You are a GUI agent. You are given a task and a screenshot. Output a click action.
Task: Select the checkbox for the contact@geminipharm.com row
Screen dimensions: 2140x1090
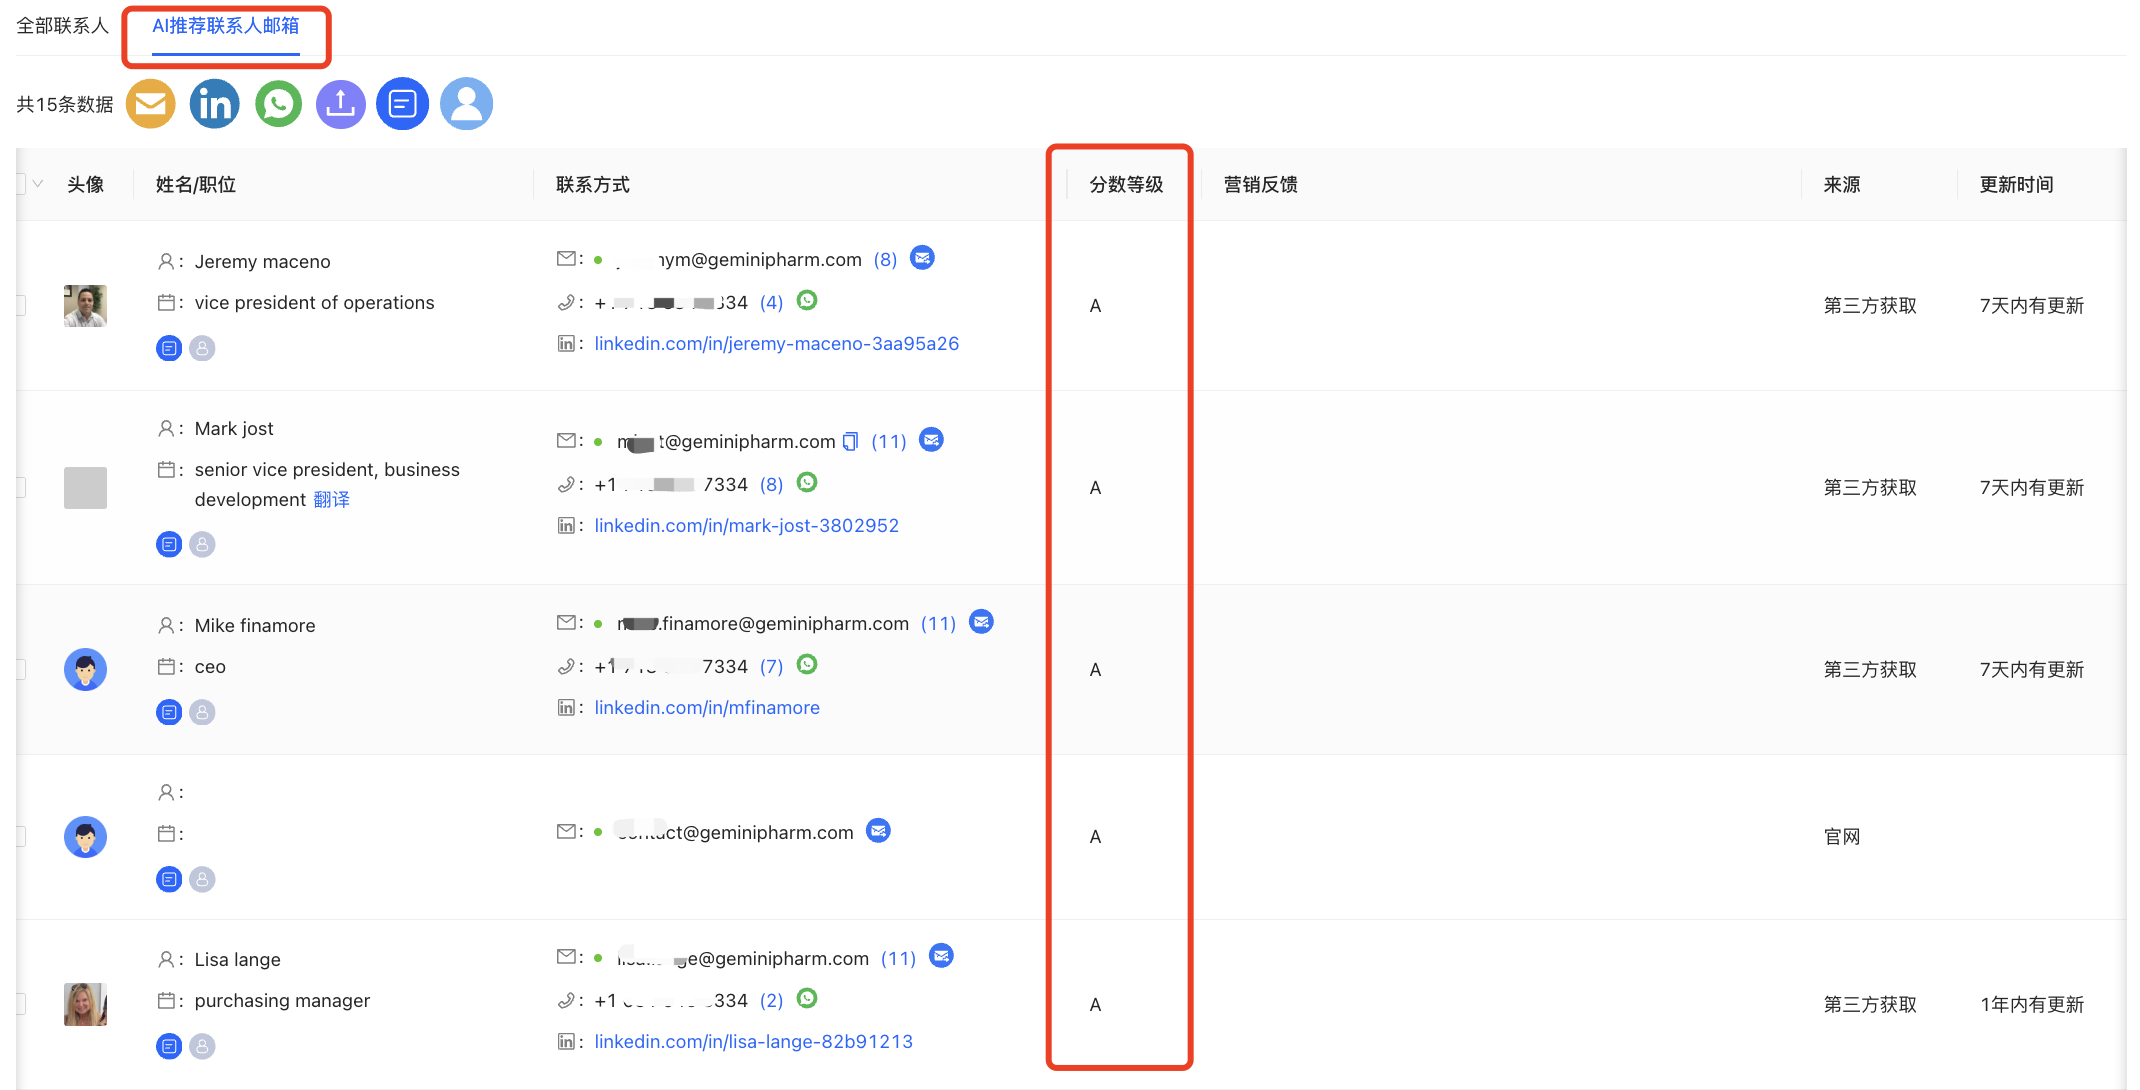pos(20,836)
